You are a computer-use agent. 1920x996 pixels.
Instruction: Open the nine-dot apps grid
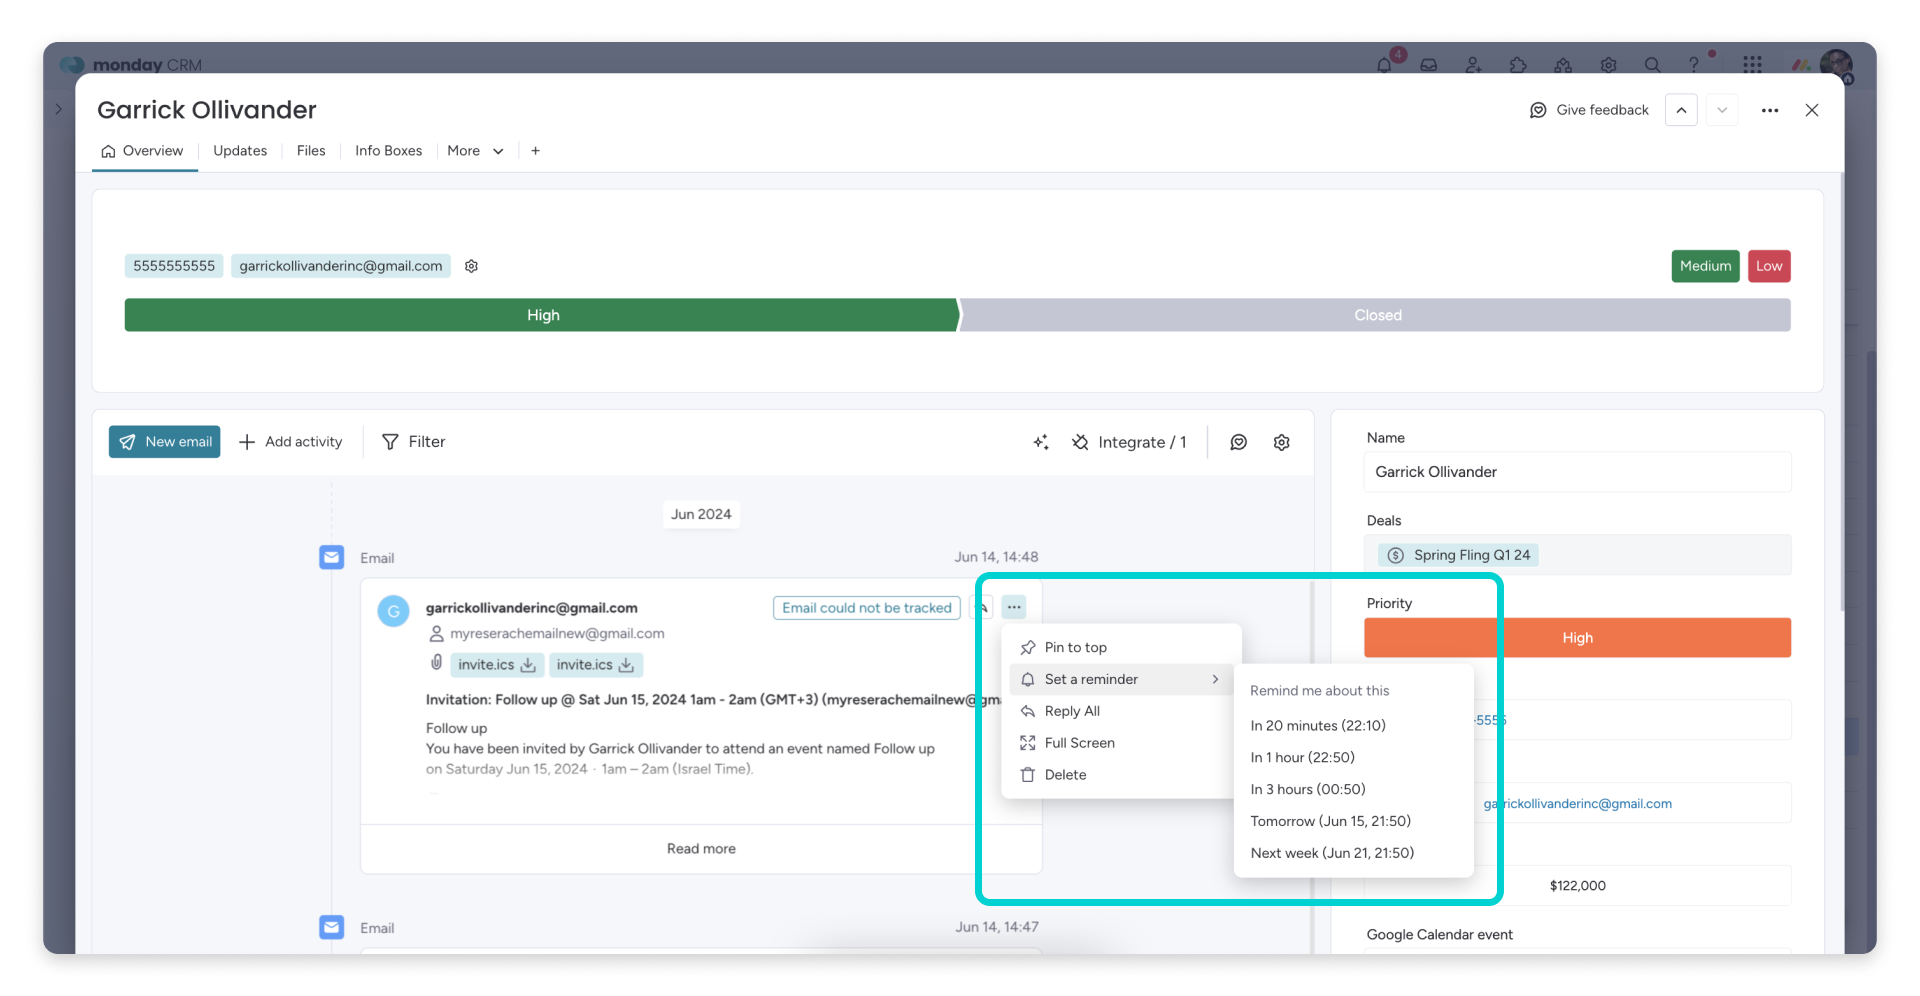click(x=1752, y=65)
